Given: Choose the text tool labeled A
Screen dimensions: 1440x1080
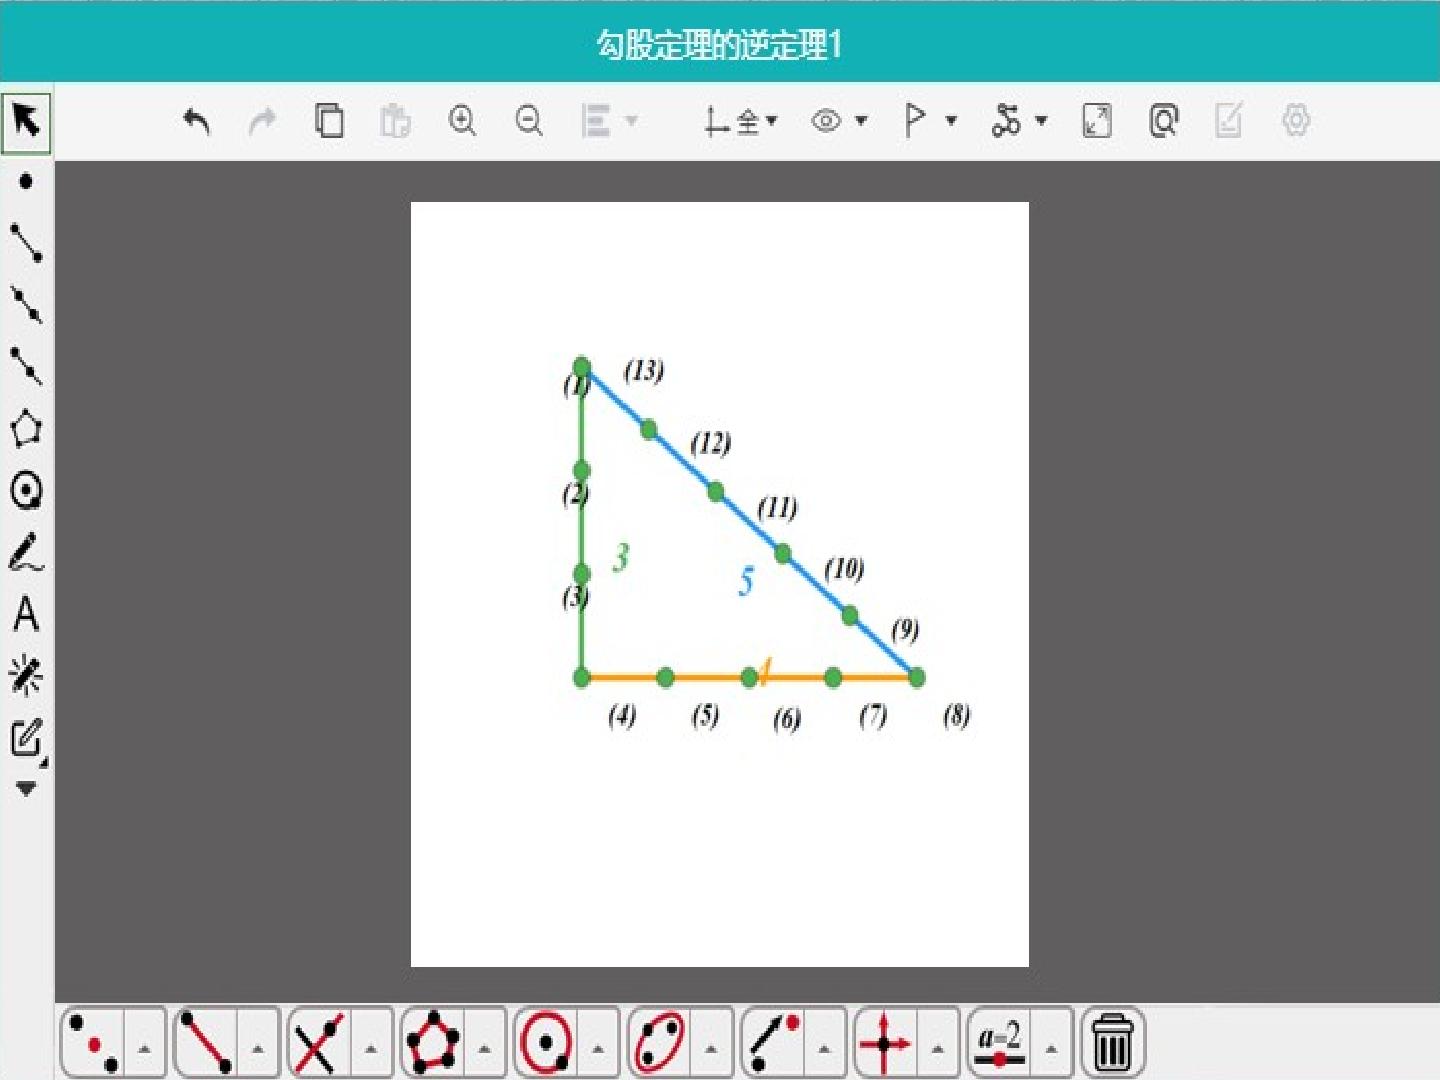Looking at the screenshot, I should coord(26,614).
